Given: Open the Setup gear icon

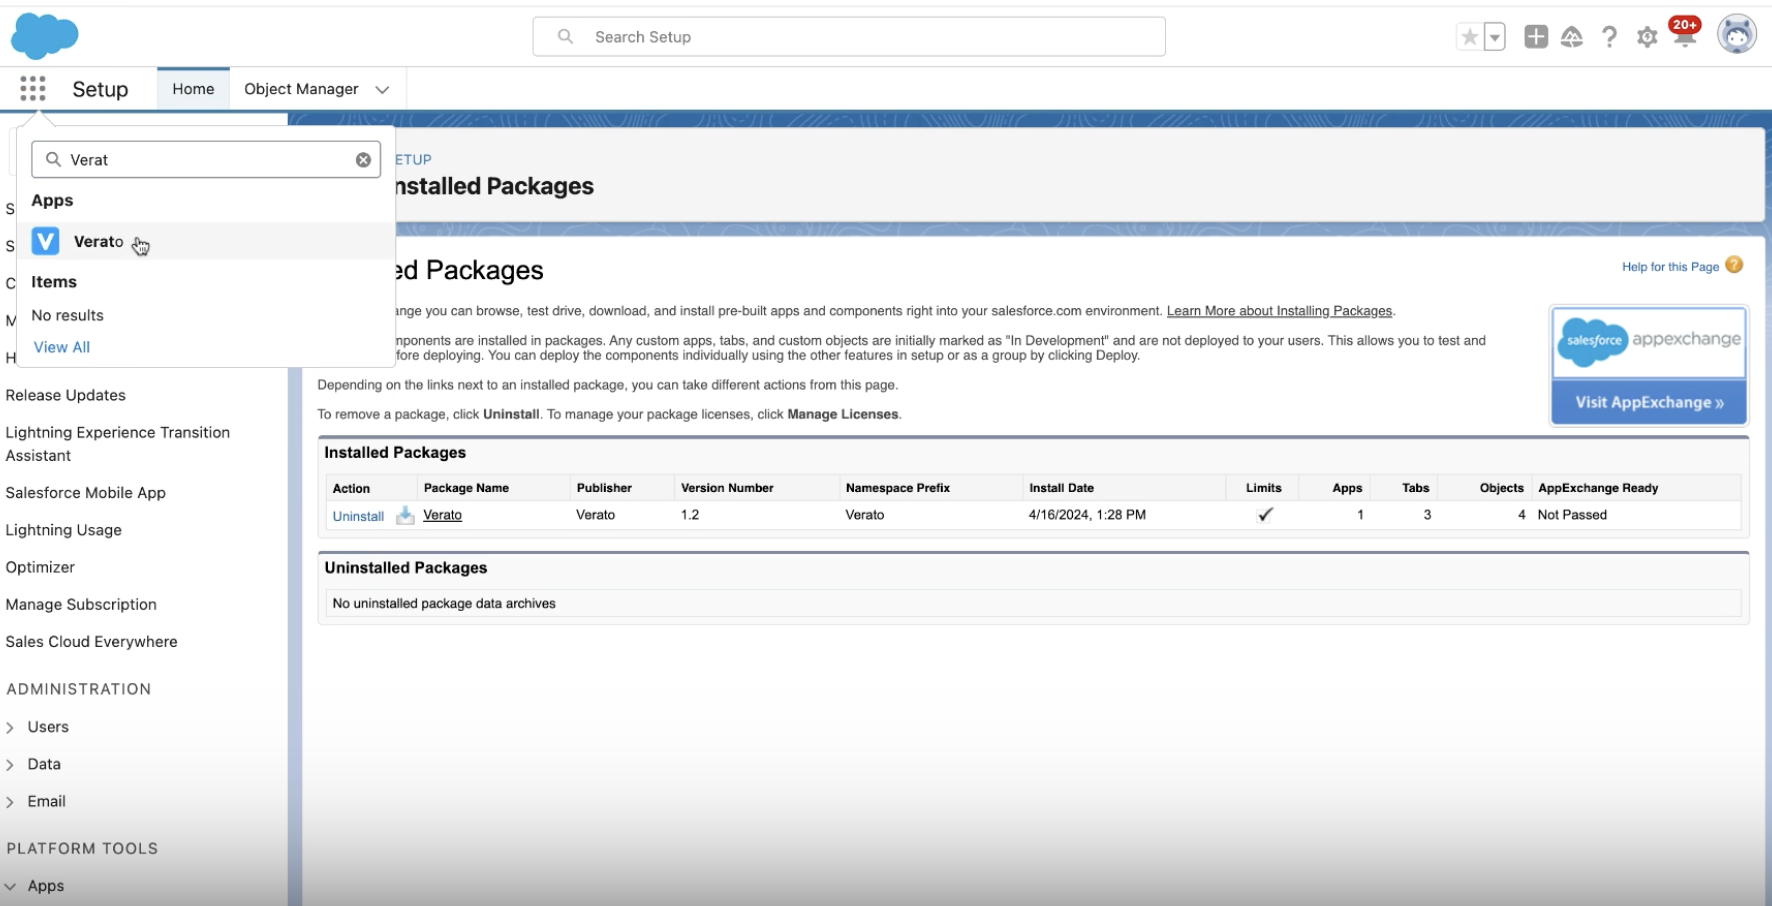Looking at the screenshot, I should click(x=1647, y=37).
